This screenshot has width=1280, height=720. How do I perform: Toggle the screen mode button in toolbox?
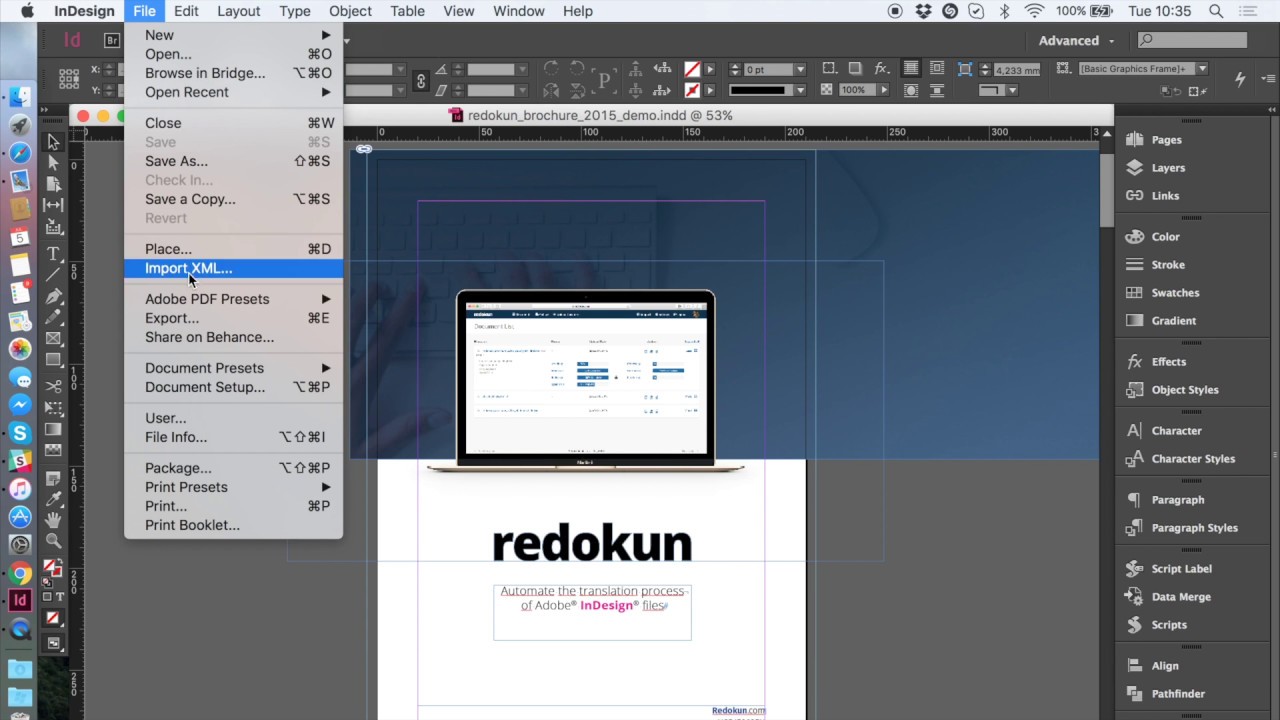click(x=54, y=643)
